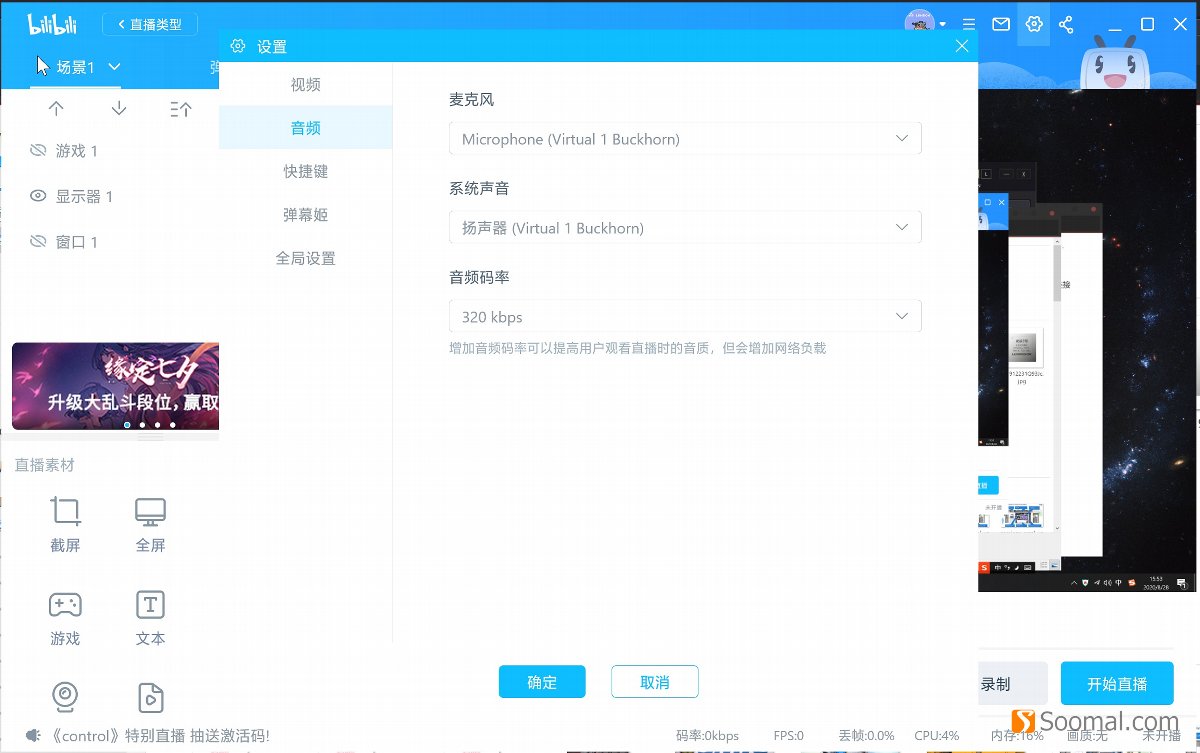Unhide the 窗口 1 source
The height and width of the screenshot is (753, 1200).
(x=37, y=241)
